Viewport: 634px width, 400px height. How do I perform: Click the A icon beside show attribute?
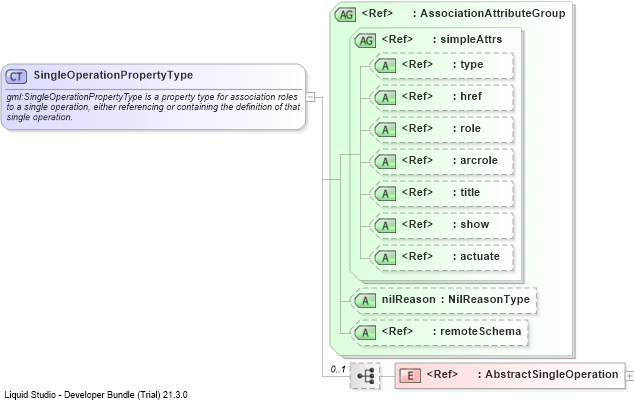coord(385,225)
